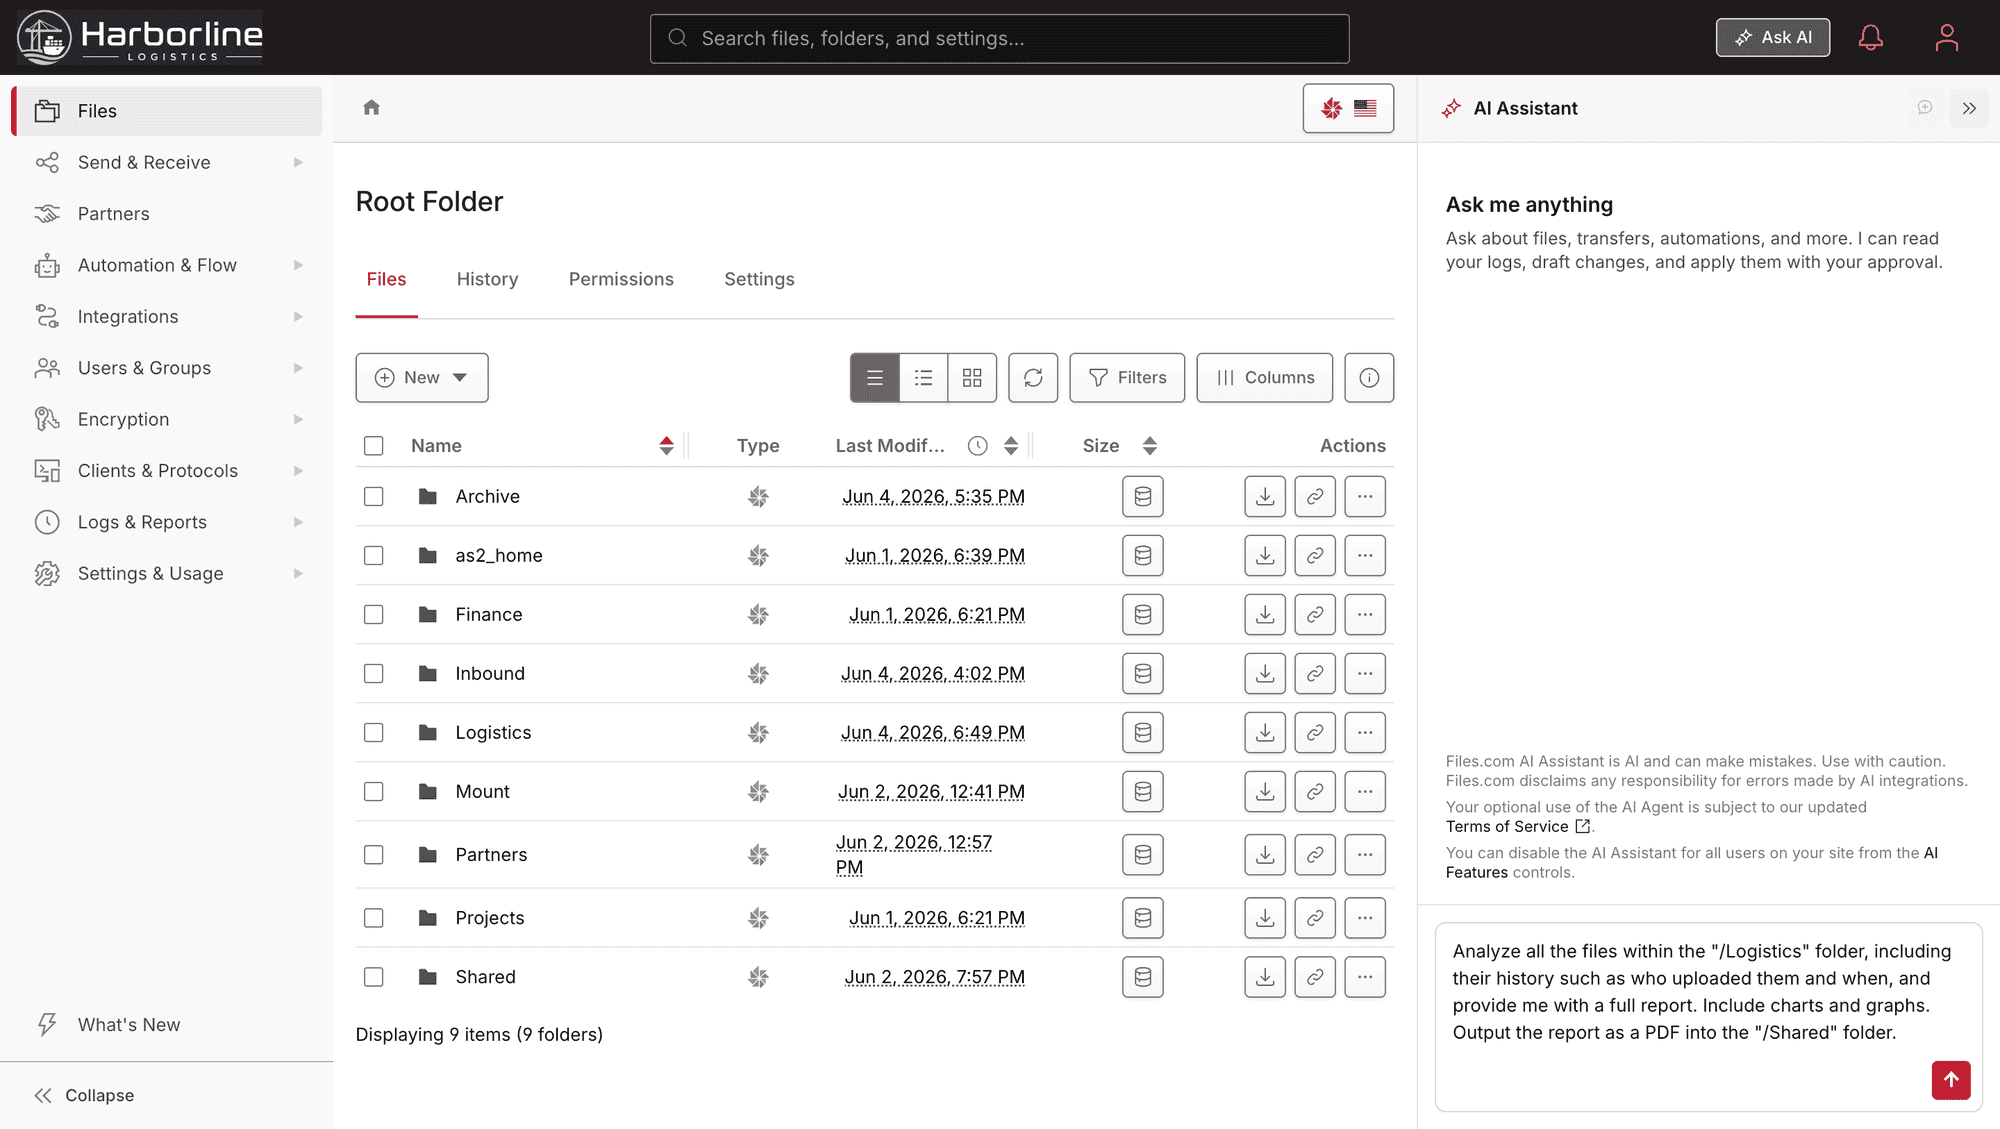2000x1129 pixels.
Task: Check the Shared folder checkbox
Action: tap(374, 977)
